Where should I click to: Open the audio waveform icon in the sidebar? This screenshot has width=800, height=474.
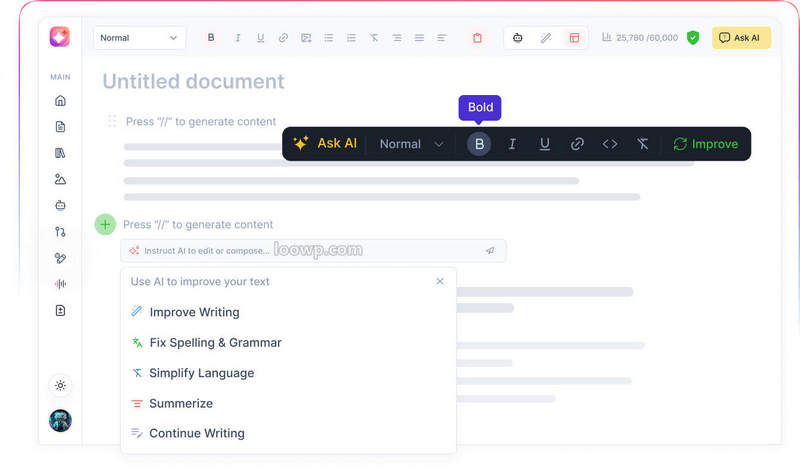click(x=60, y=284)
